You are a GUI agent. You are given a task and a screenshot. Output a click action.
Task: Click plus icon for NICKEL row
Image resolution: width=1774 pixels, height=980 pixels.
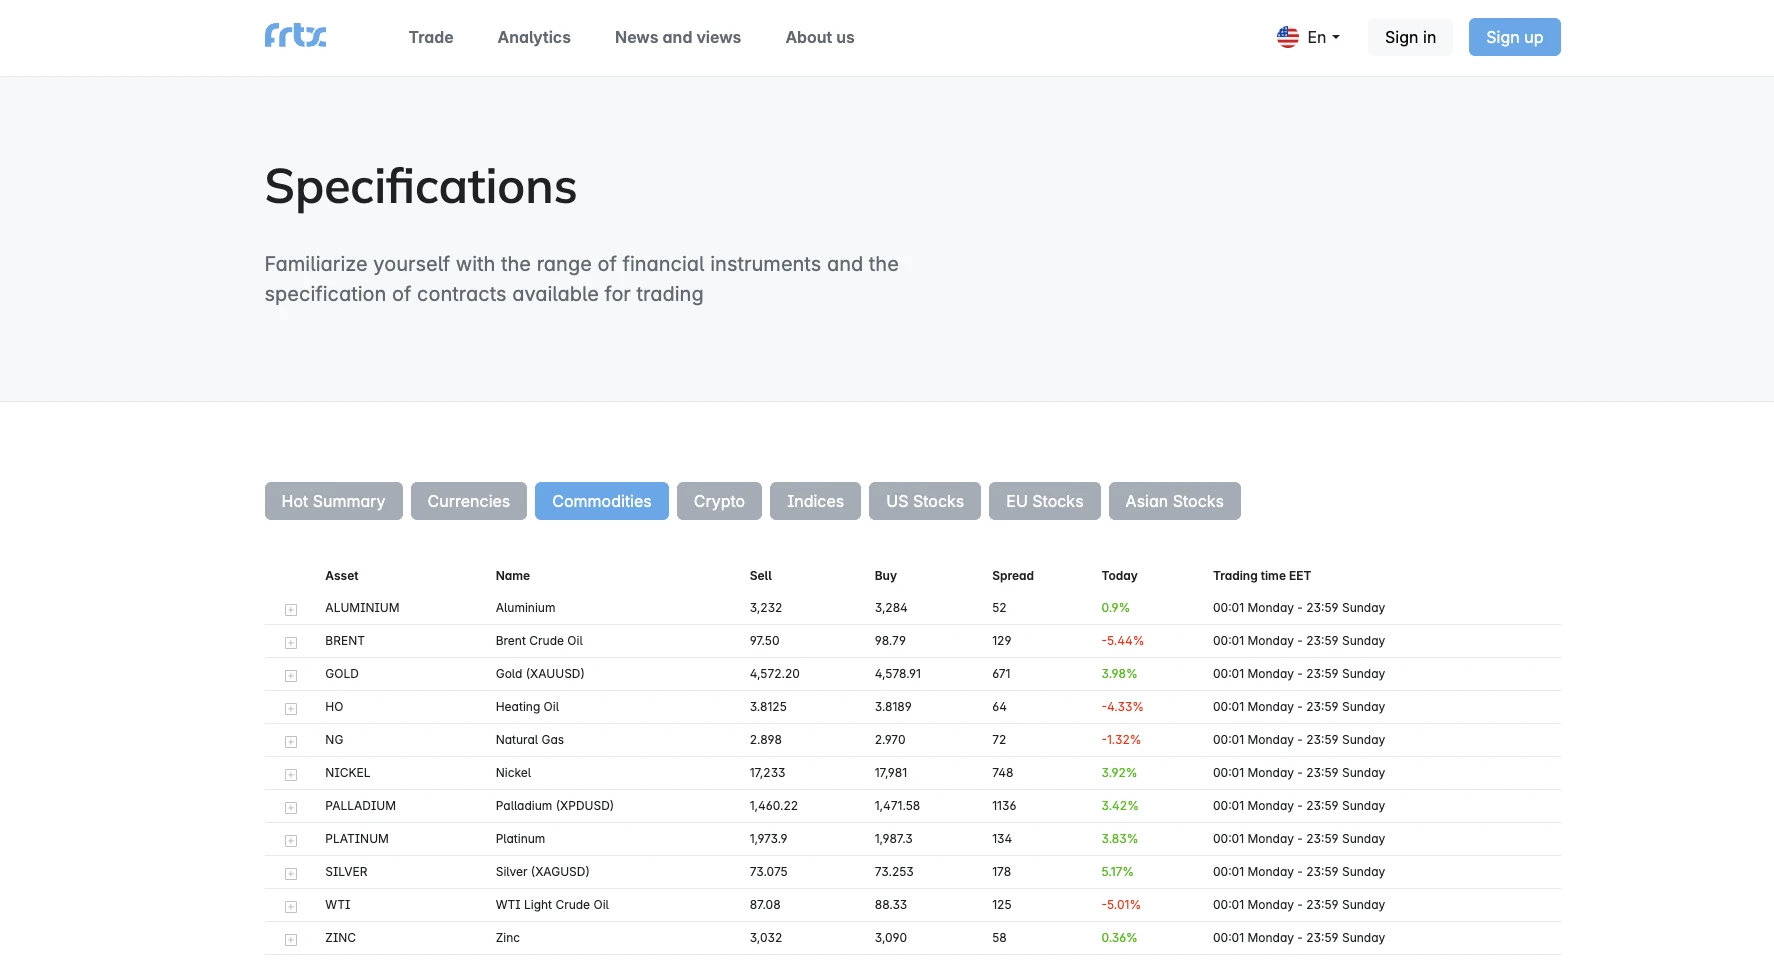[x=291, y=775]
